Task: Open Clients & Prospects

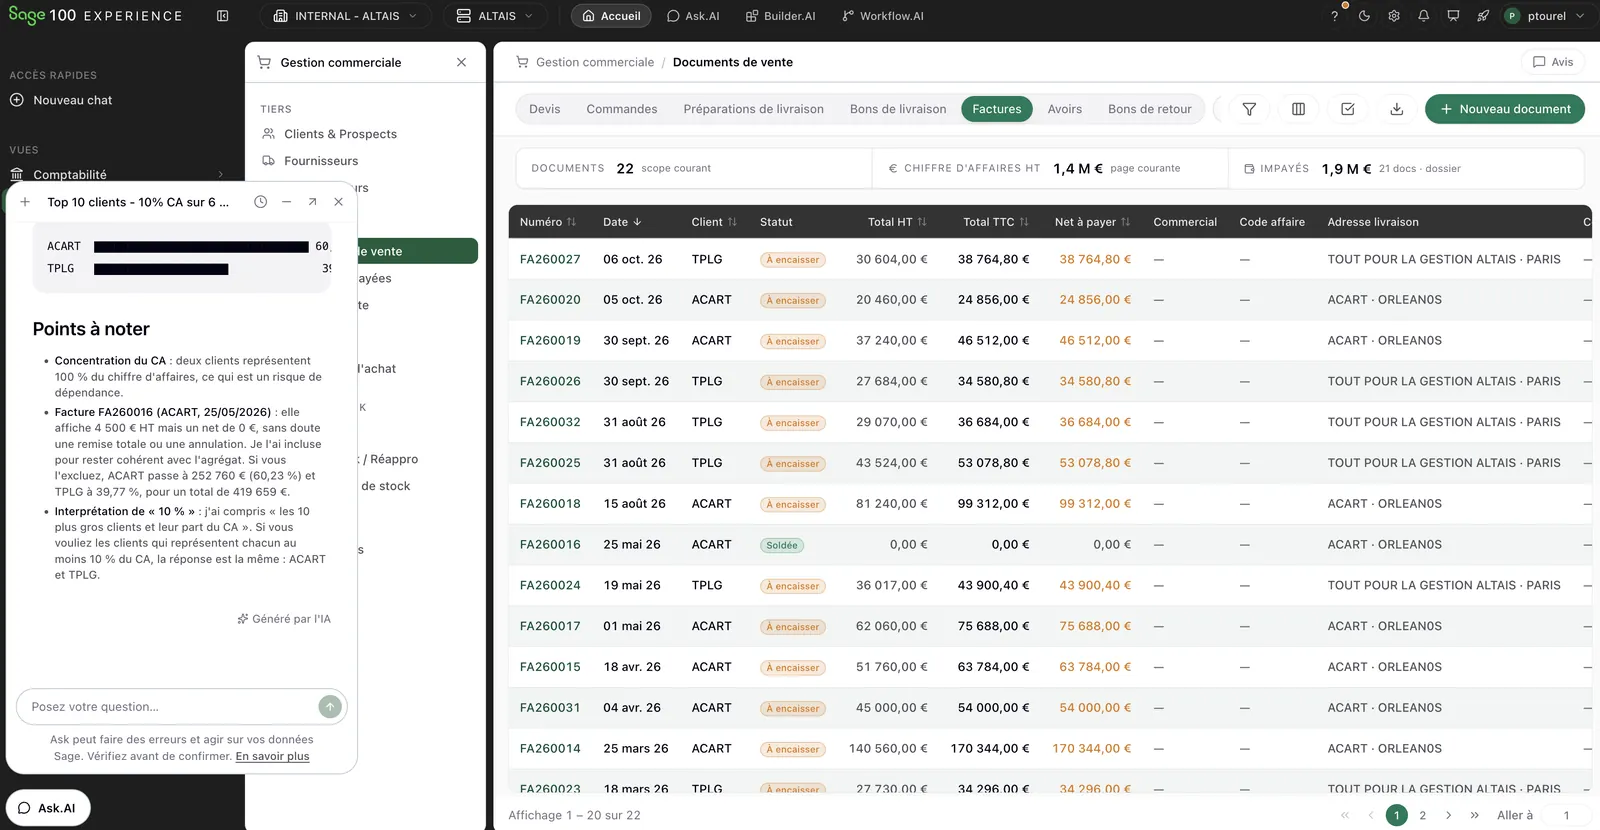Action: [329, 134]
